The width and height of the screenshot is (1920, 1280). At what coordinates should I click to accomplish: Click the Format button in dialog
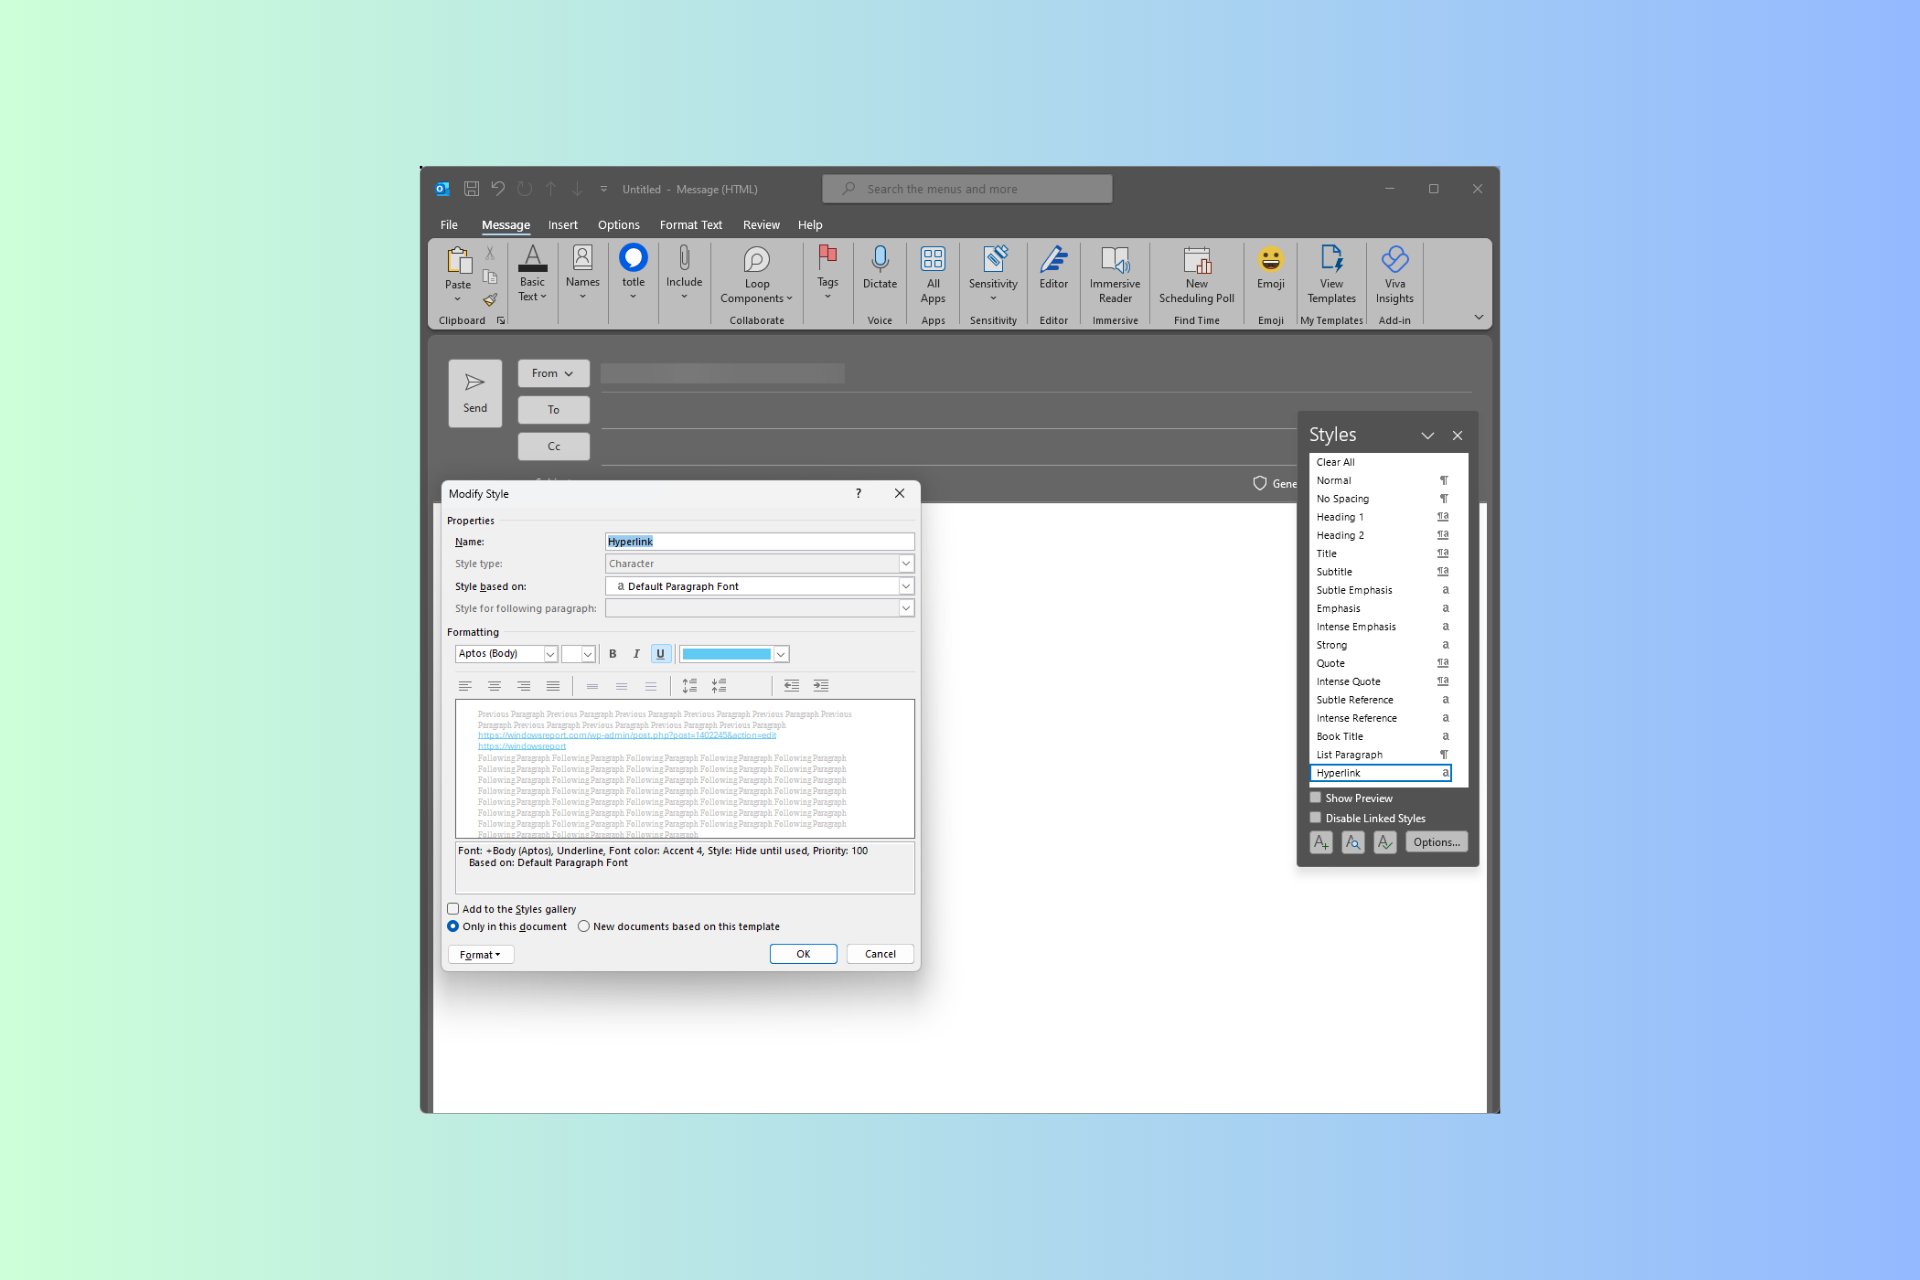coord(481,954)
